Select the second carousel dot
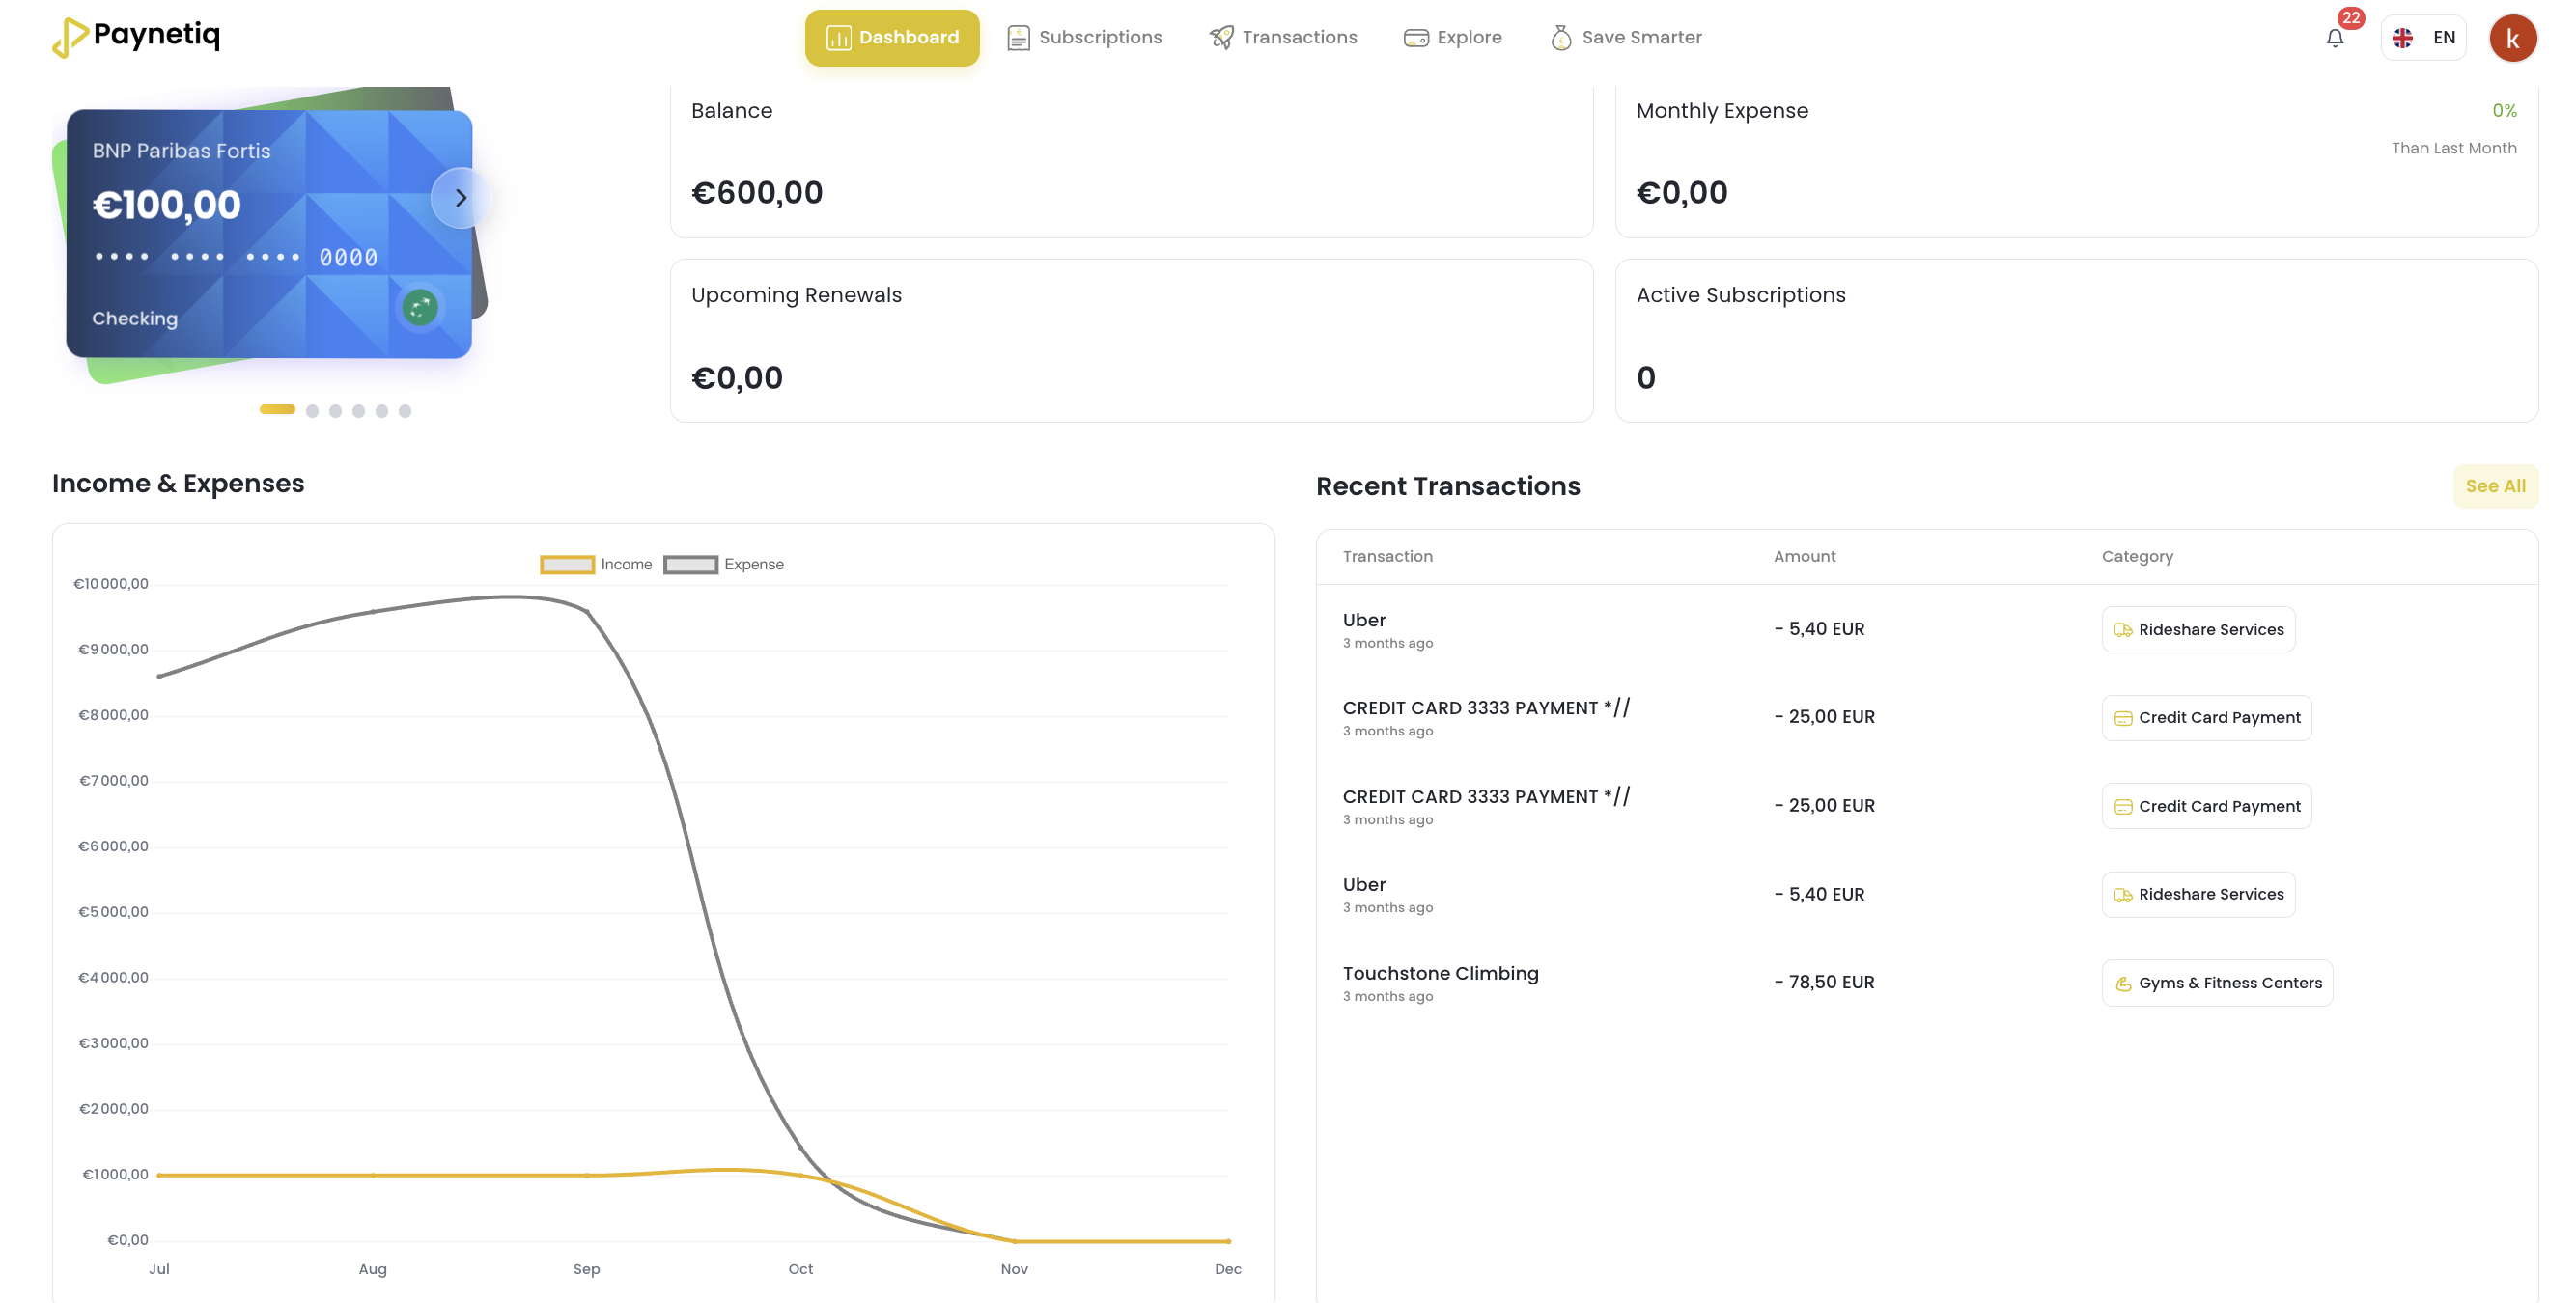The image size is (2576, 1303). coord(311,410)
